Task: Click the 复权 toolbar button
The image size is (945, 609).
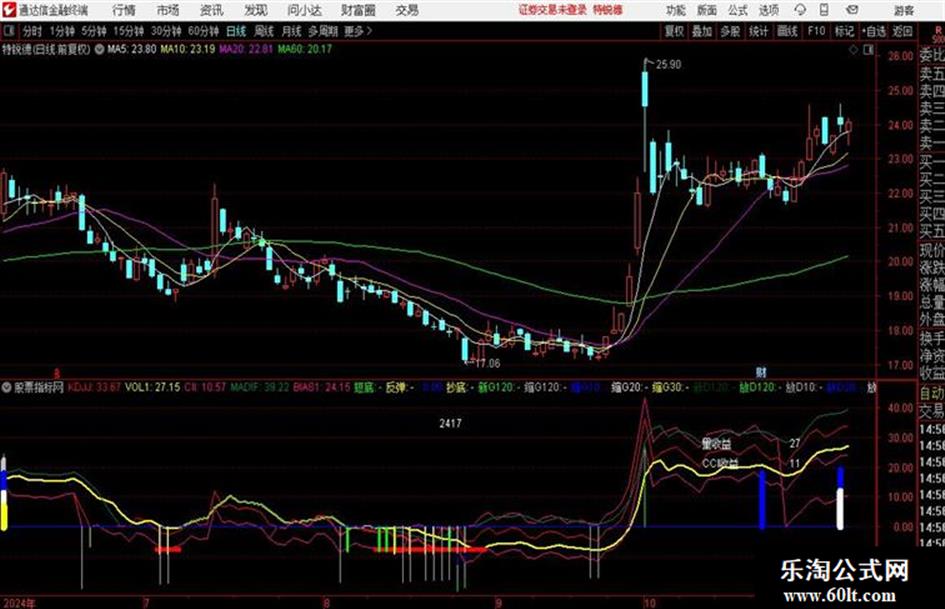Action: (674, 31)
